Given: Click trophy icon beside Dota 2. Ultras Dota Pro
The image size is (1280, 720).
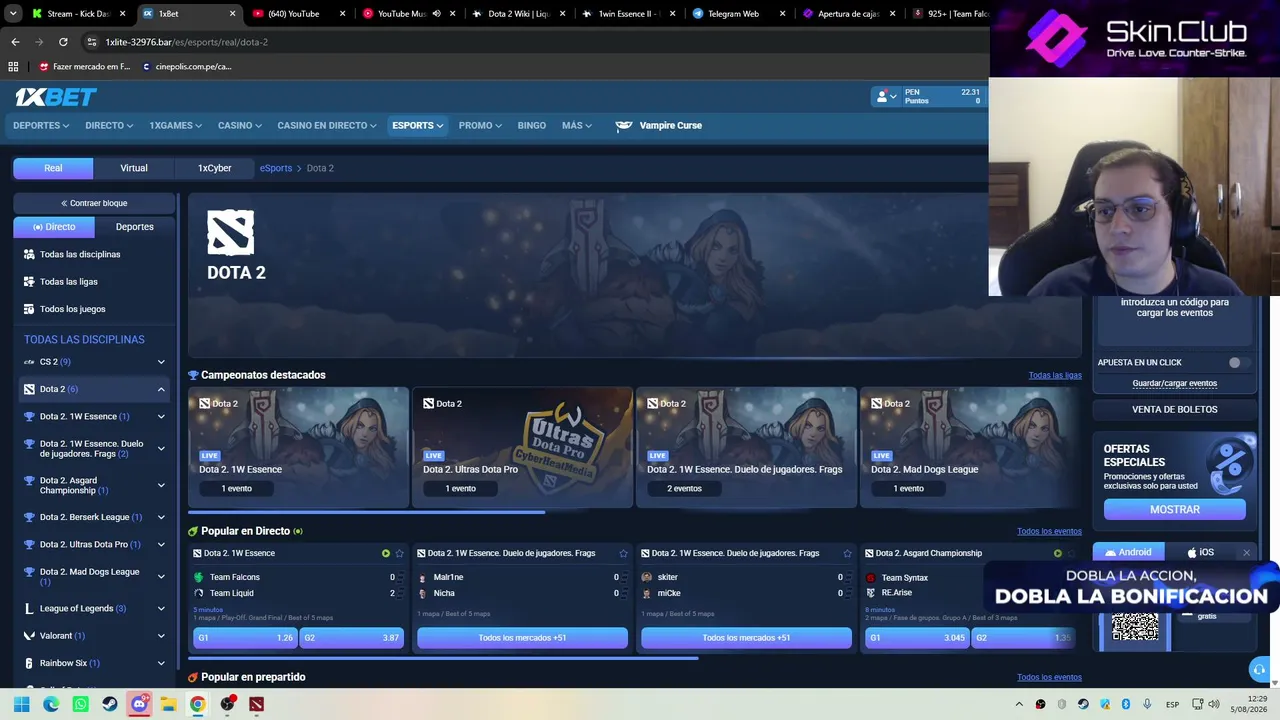Looking at the screenshot, I should (x=29, y=545).
